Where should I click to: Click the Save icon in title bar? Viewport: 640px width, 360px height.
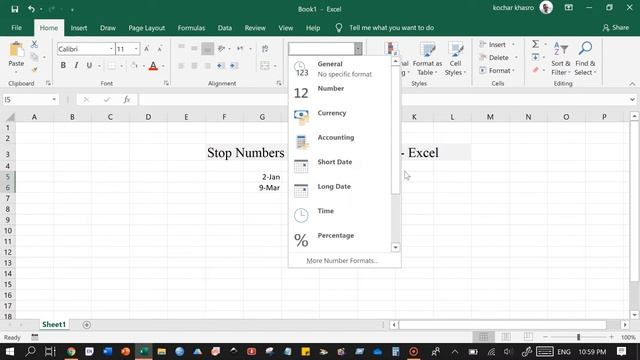click(x=15, y=9)
